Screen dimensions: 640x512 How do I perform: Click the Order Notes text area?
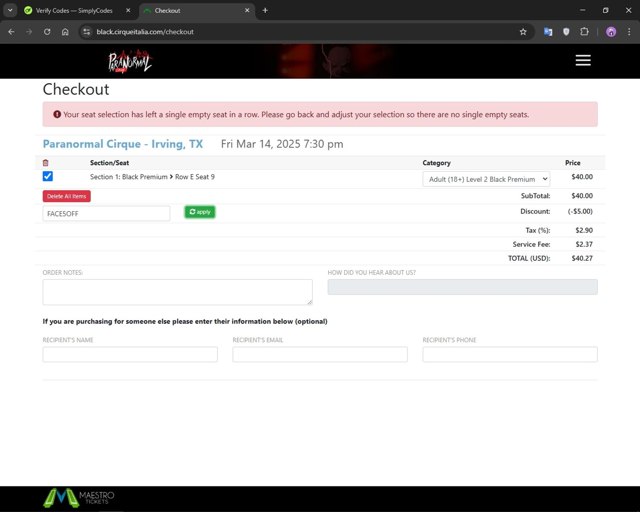pyautogui.click(x=178, y=292)
